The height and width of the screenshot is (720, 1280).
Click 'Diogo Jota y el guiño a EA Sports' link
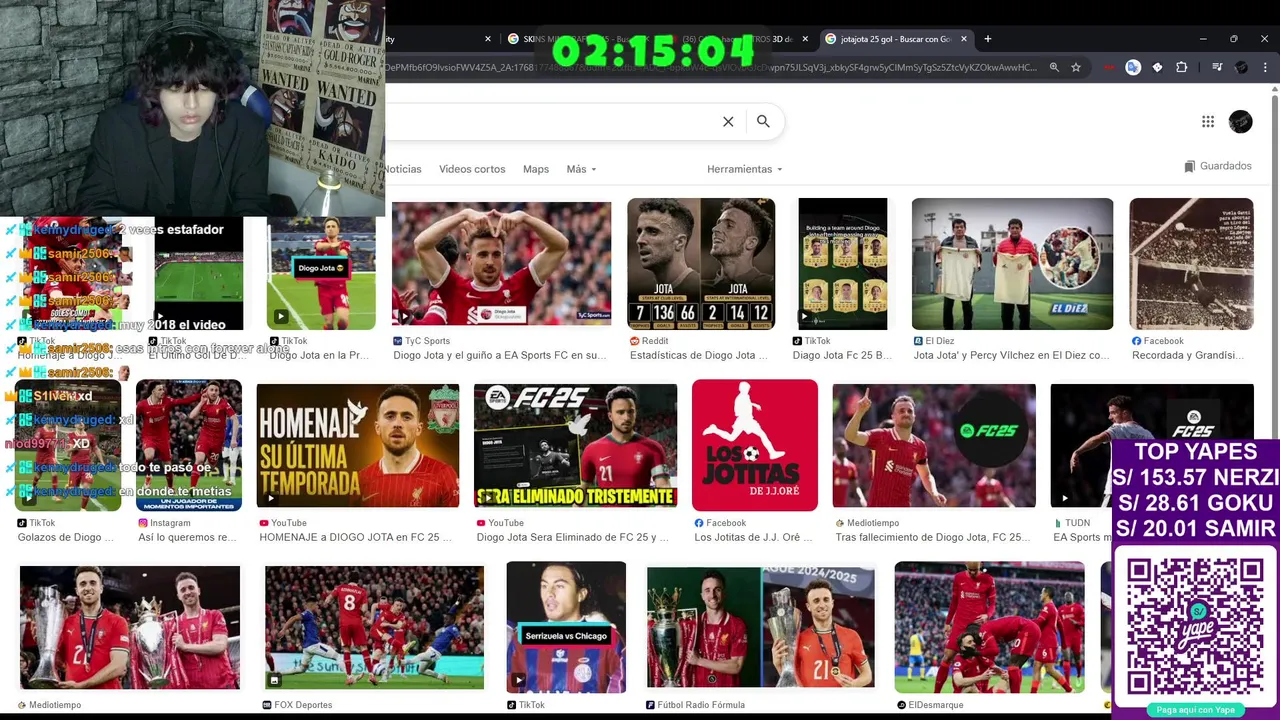[500, 355]
